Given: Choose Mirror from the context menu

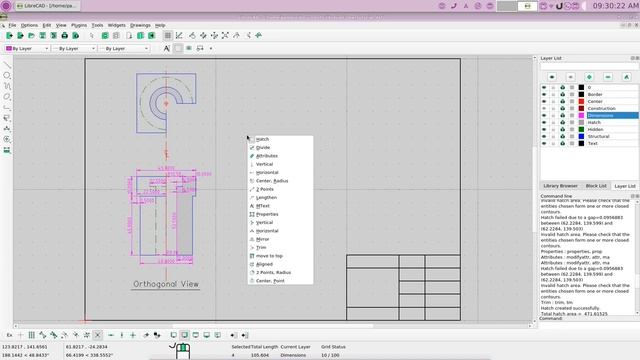Looking at the screenshot, I should click(x=280, y=239).
